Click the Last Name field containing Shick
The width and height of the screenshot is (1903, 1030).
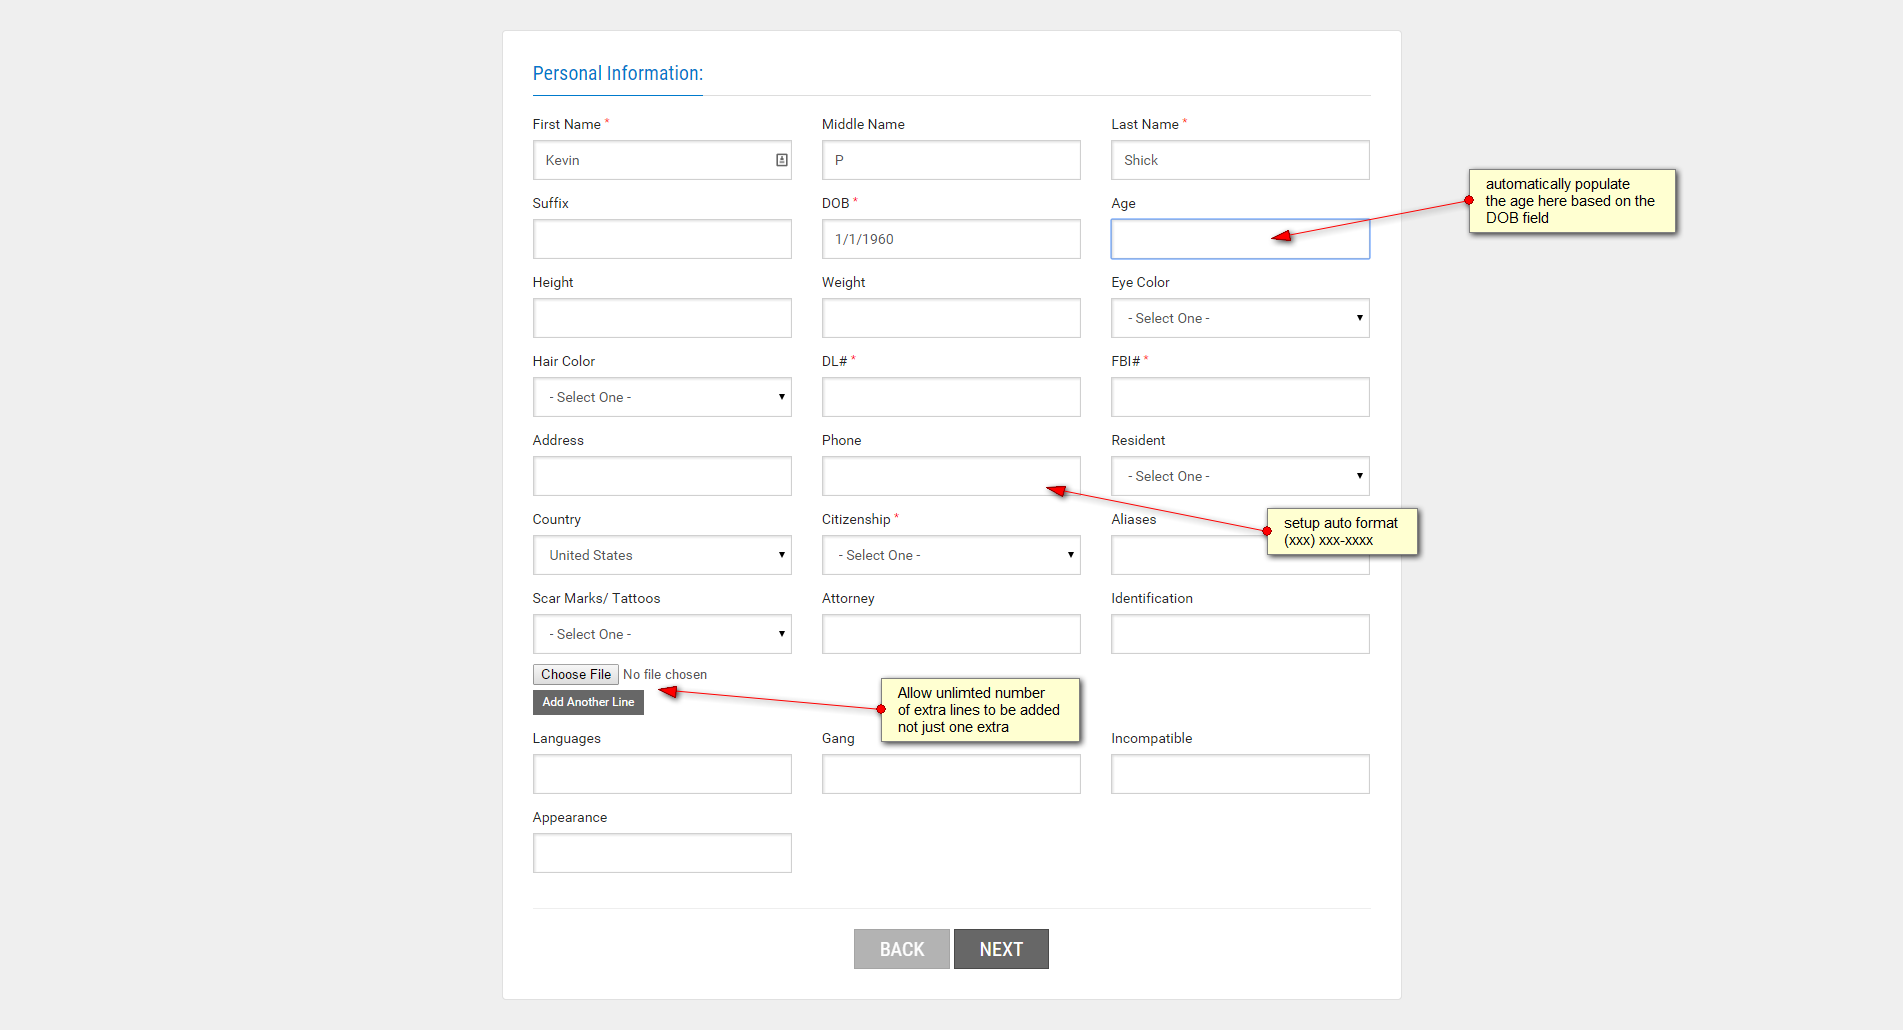coord(1239,160)
